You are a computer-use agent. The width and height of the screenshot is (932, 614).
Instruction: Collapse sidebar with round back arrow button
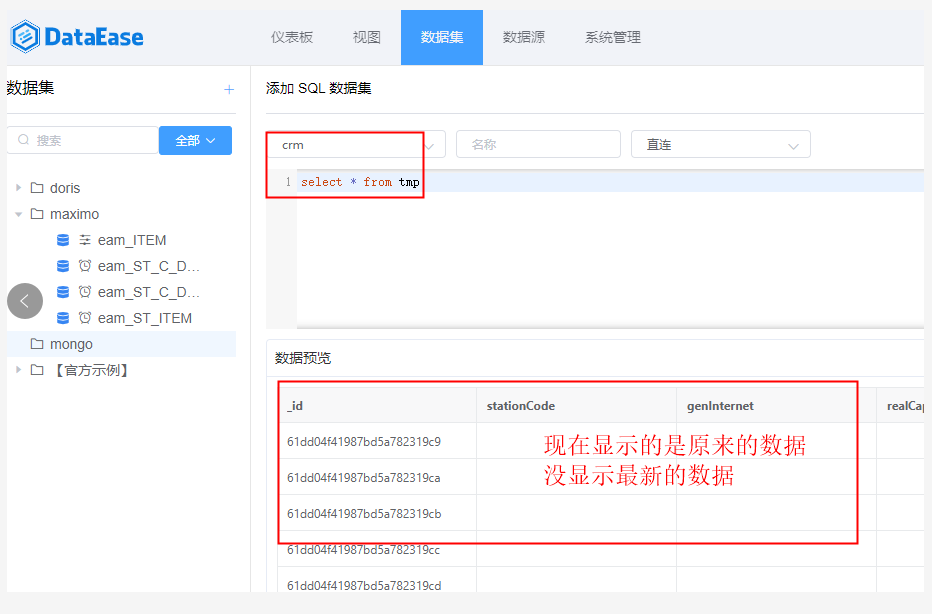tap(25, 301)
